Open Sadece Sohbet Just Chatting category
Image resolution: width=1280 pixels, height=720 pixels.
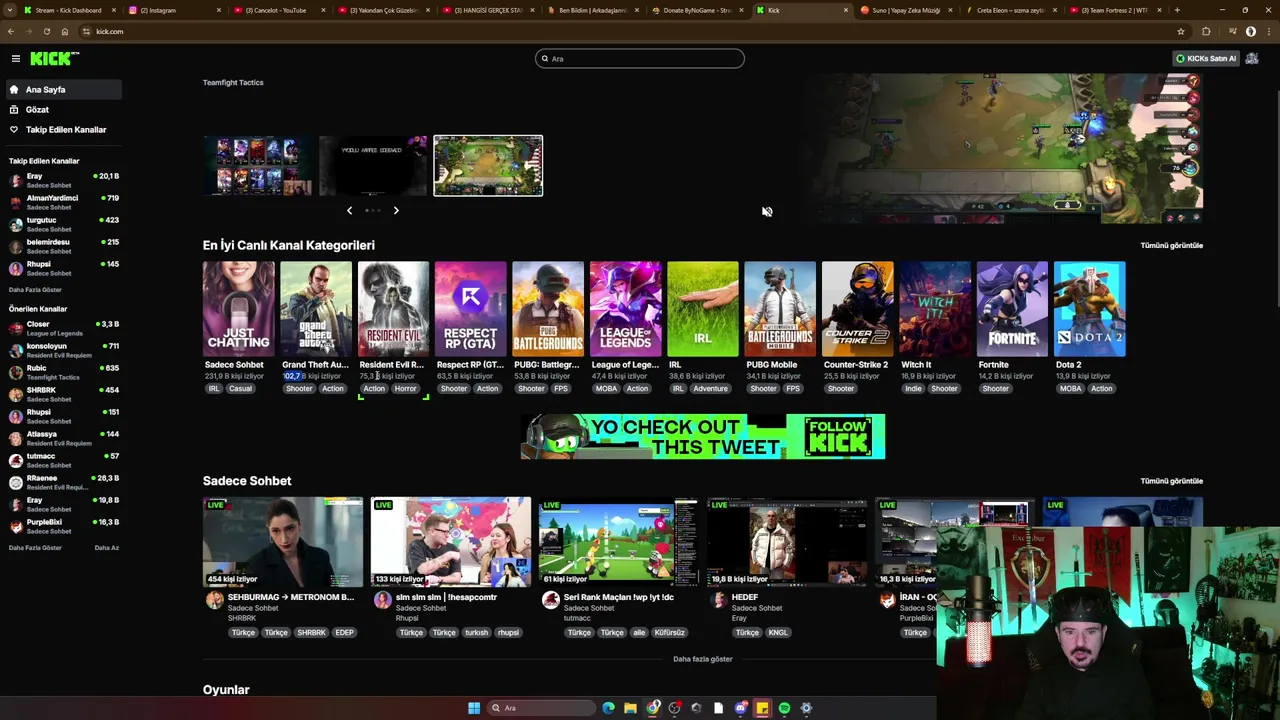click(238, 309)
